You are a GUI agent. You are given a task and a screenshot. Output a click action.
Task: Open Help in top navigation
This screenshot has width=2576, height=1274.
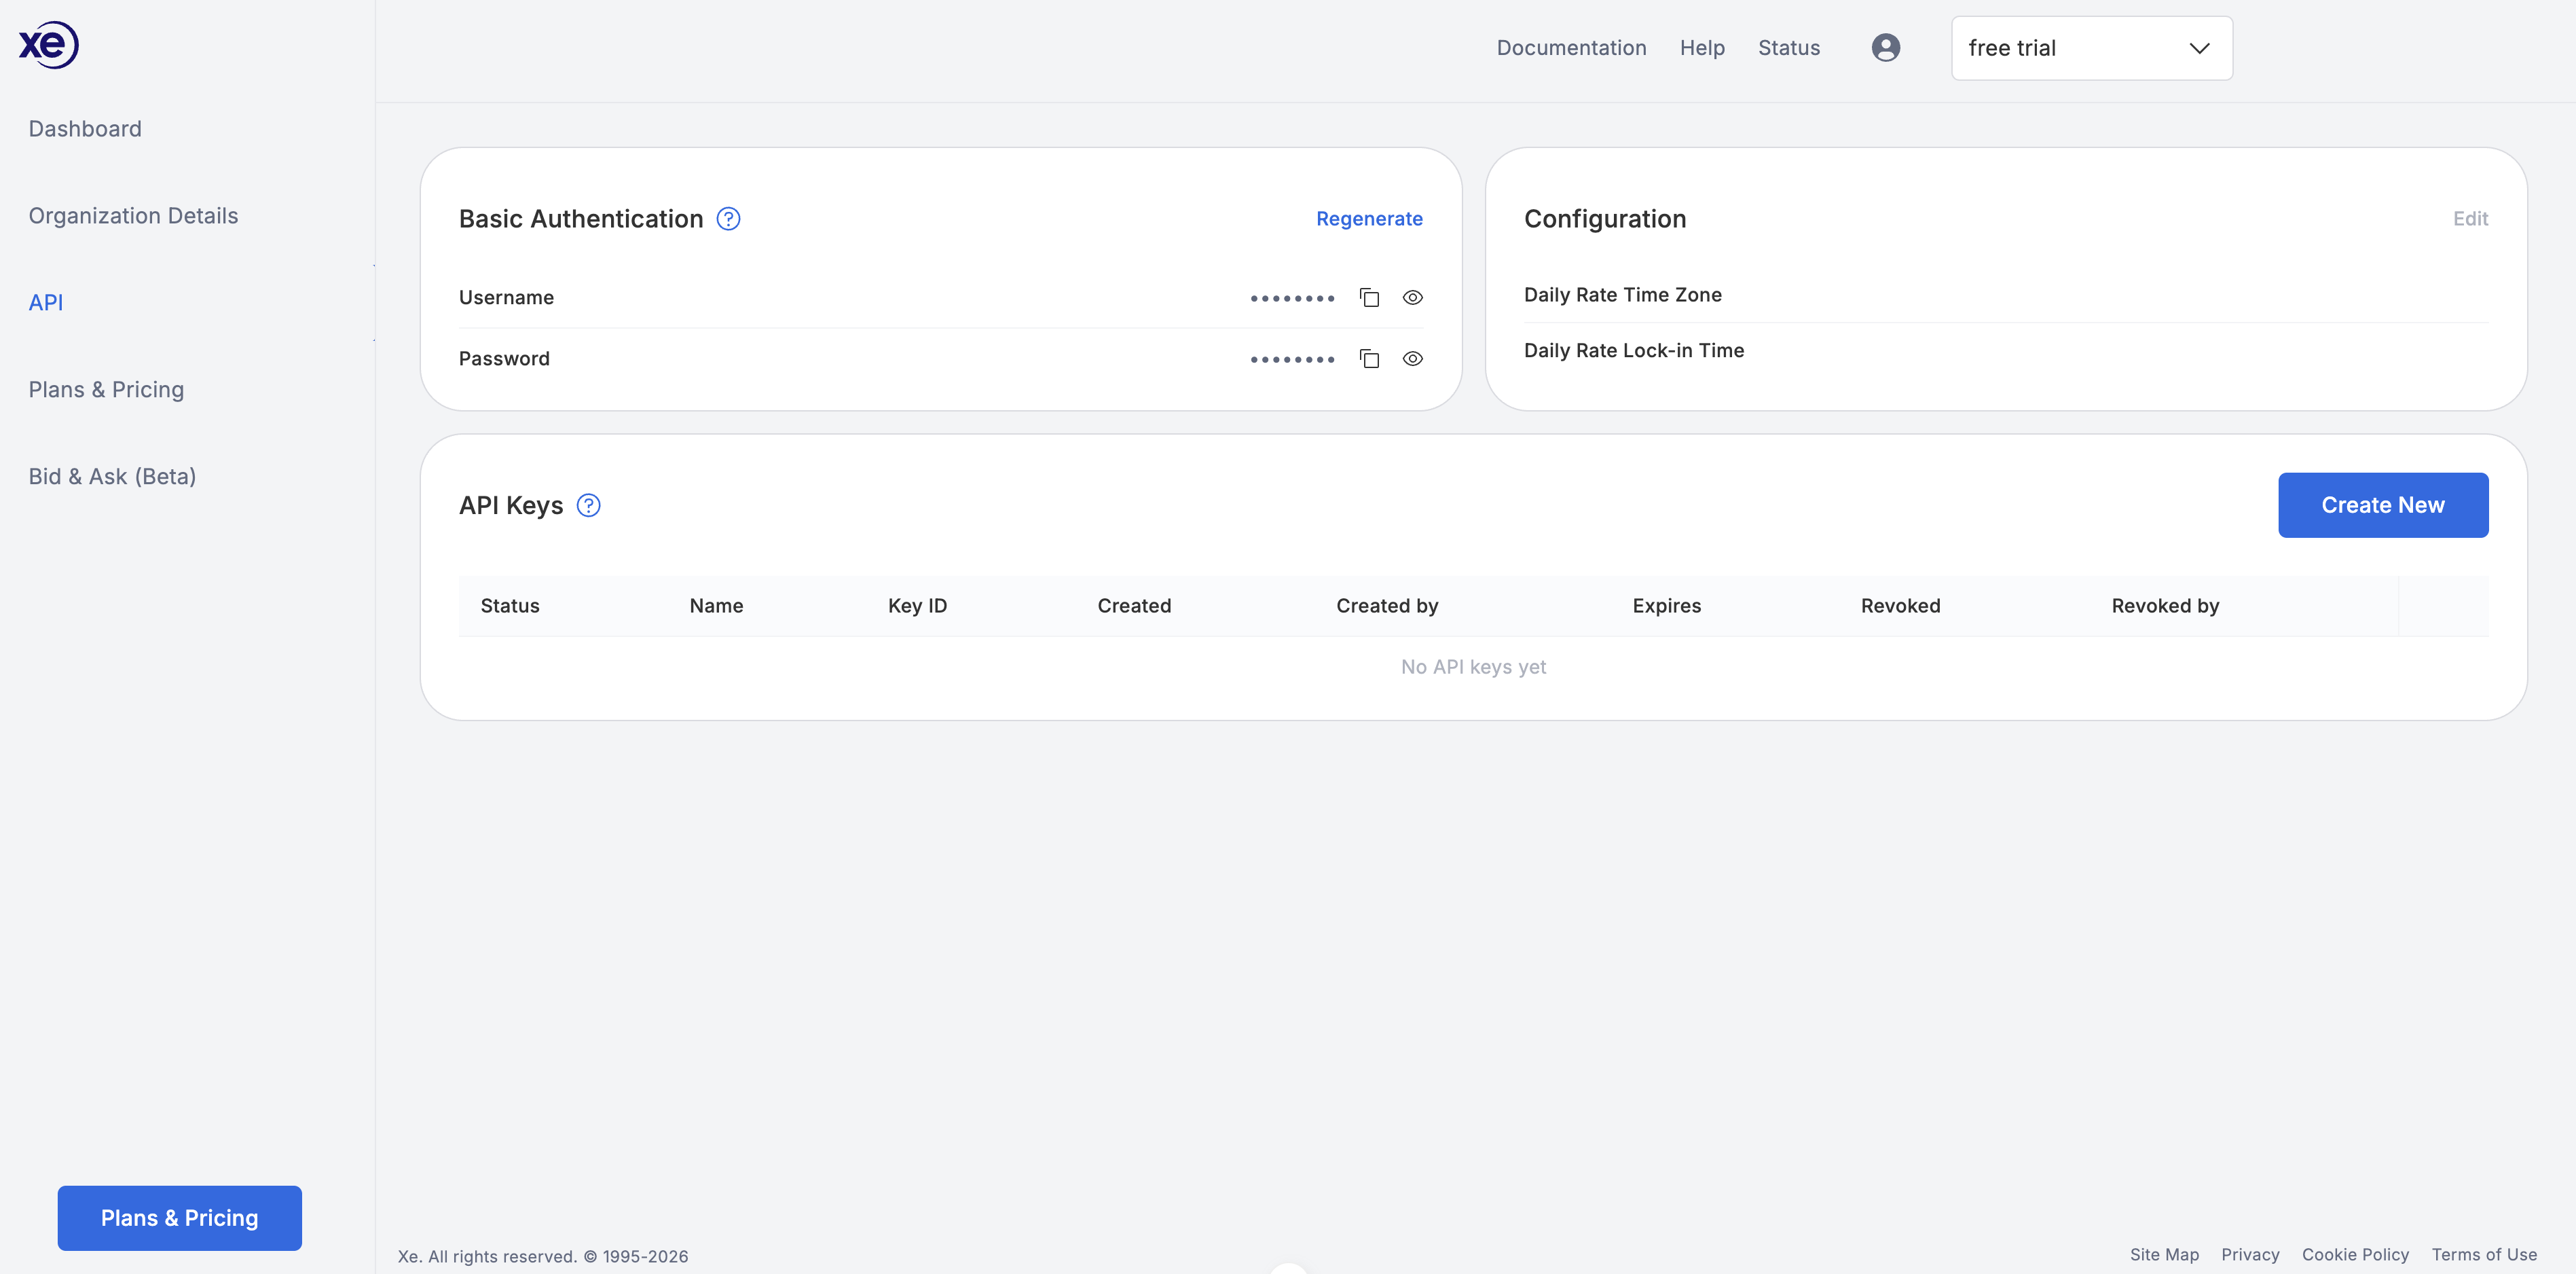1702,48
